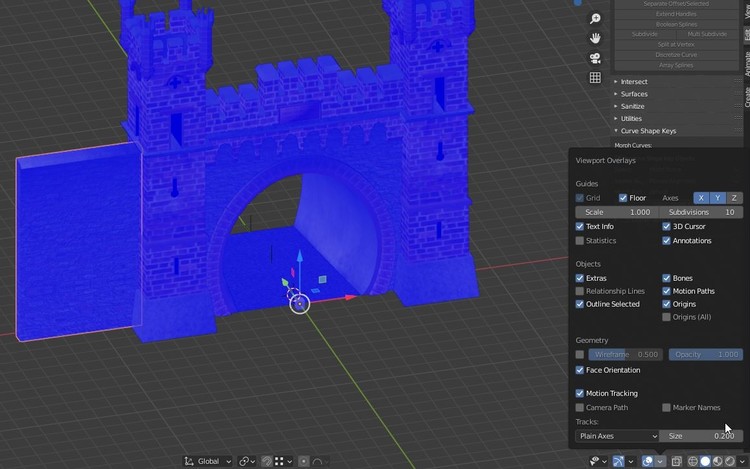Toggle the Z axis display button

(x=734, y=198)
